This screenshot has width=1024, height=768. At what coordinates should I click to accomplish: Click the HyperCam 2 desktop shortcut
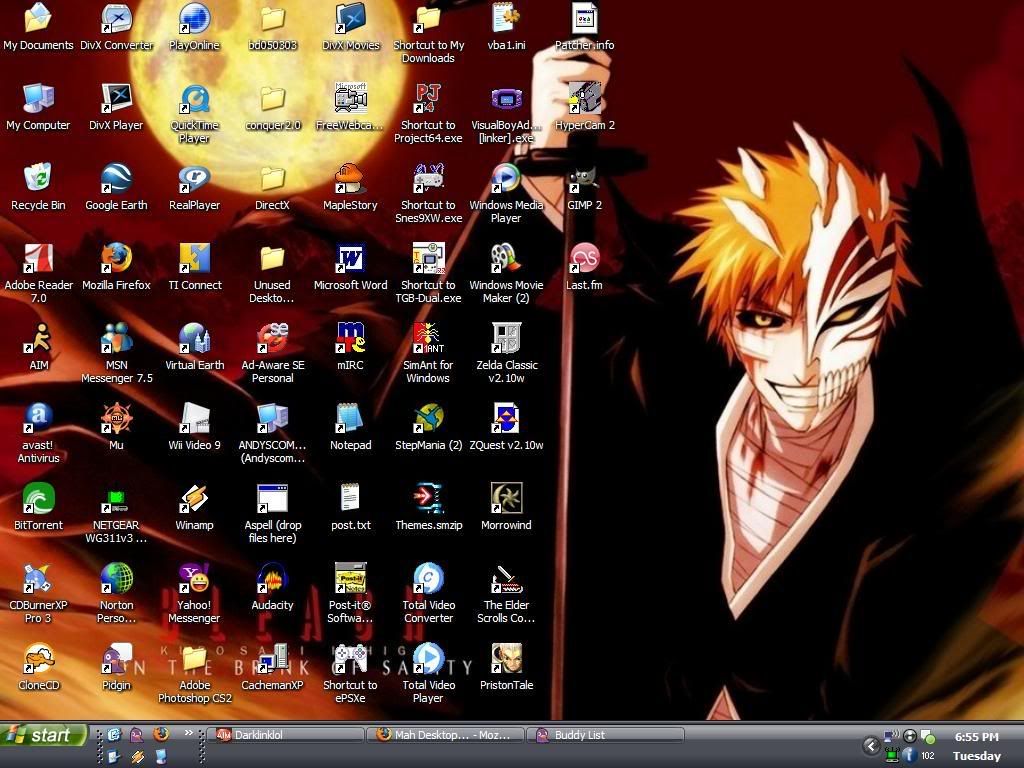click(x=584, y=108)
